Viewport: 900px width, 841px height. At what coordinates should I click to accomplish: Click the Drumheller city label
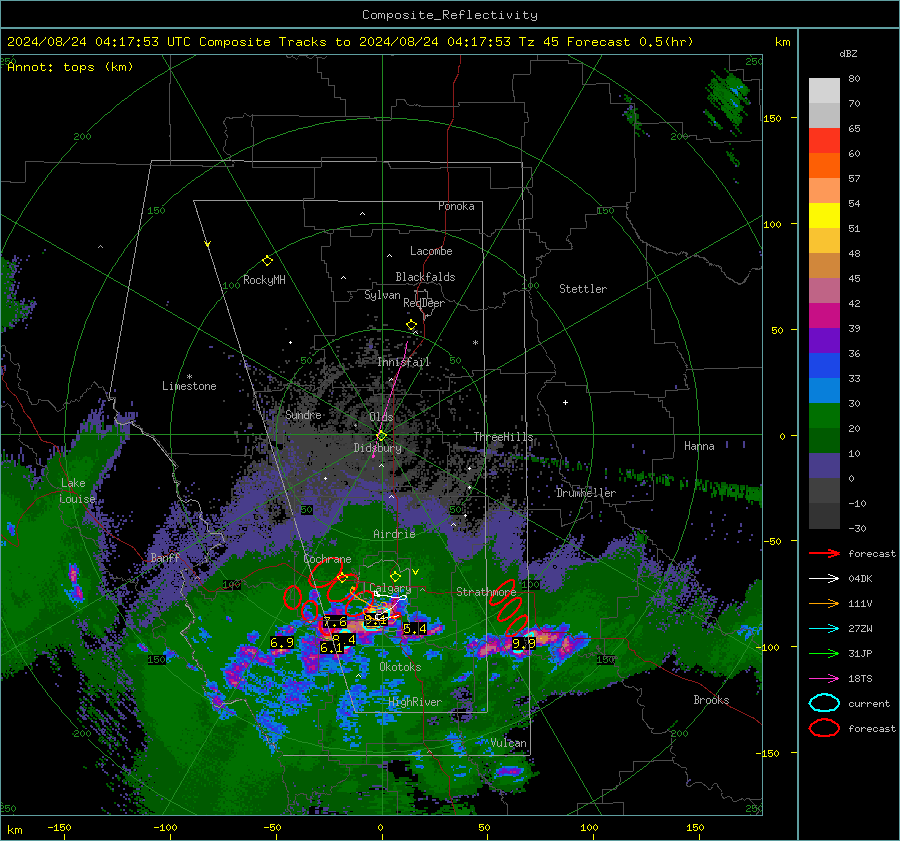pyautogui.click(x=586, y=493)
